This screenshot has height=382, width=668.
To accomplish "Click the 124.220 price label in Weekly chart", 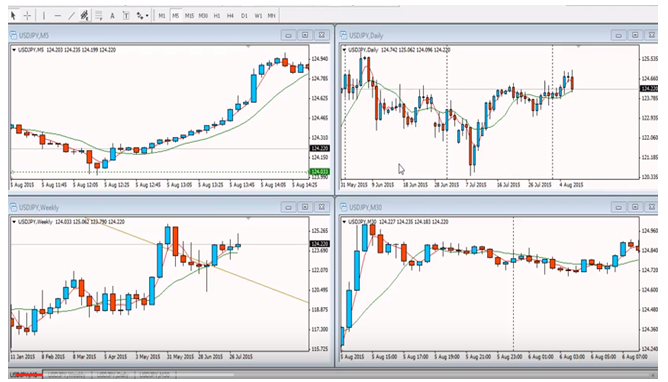I will pyautogui.click(x=320, y=244).
